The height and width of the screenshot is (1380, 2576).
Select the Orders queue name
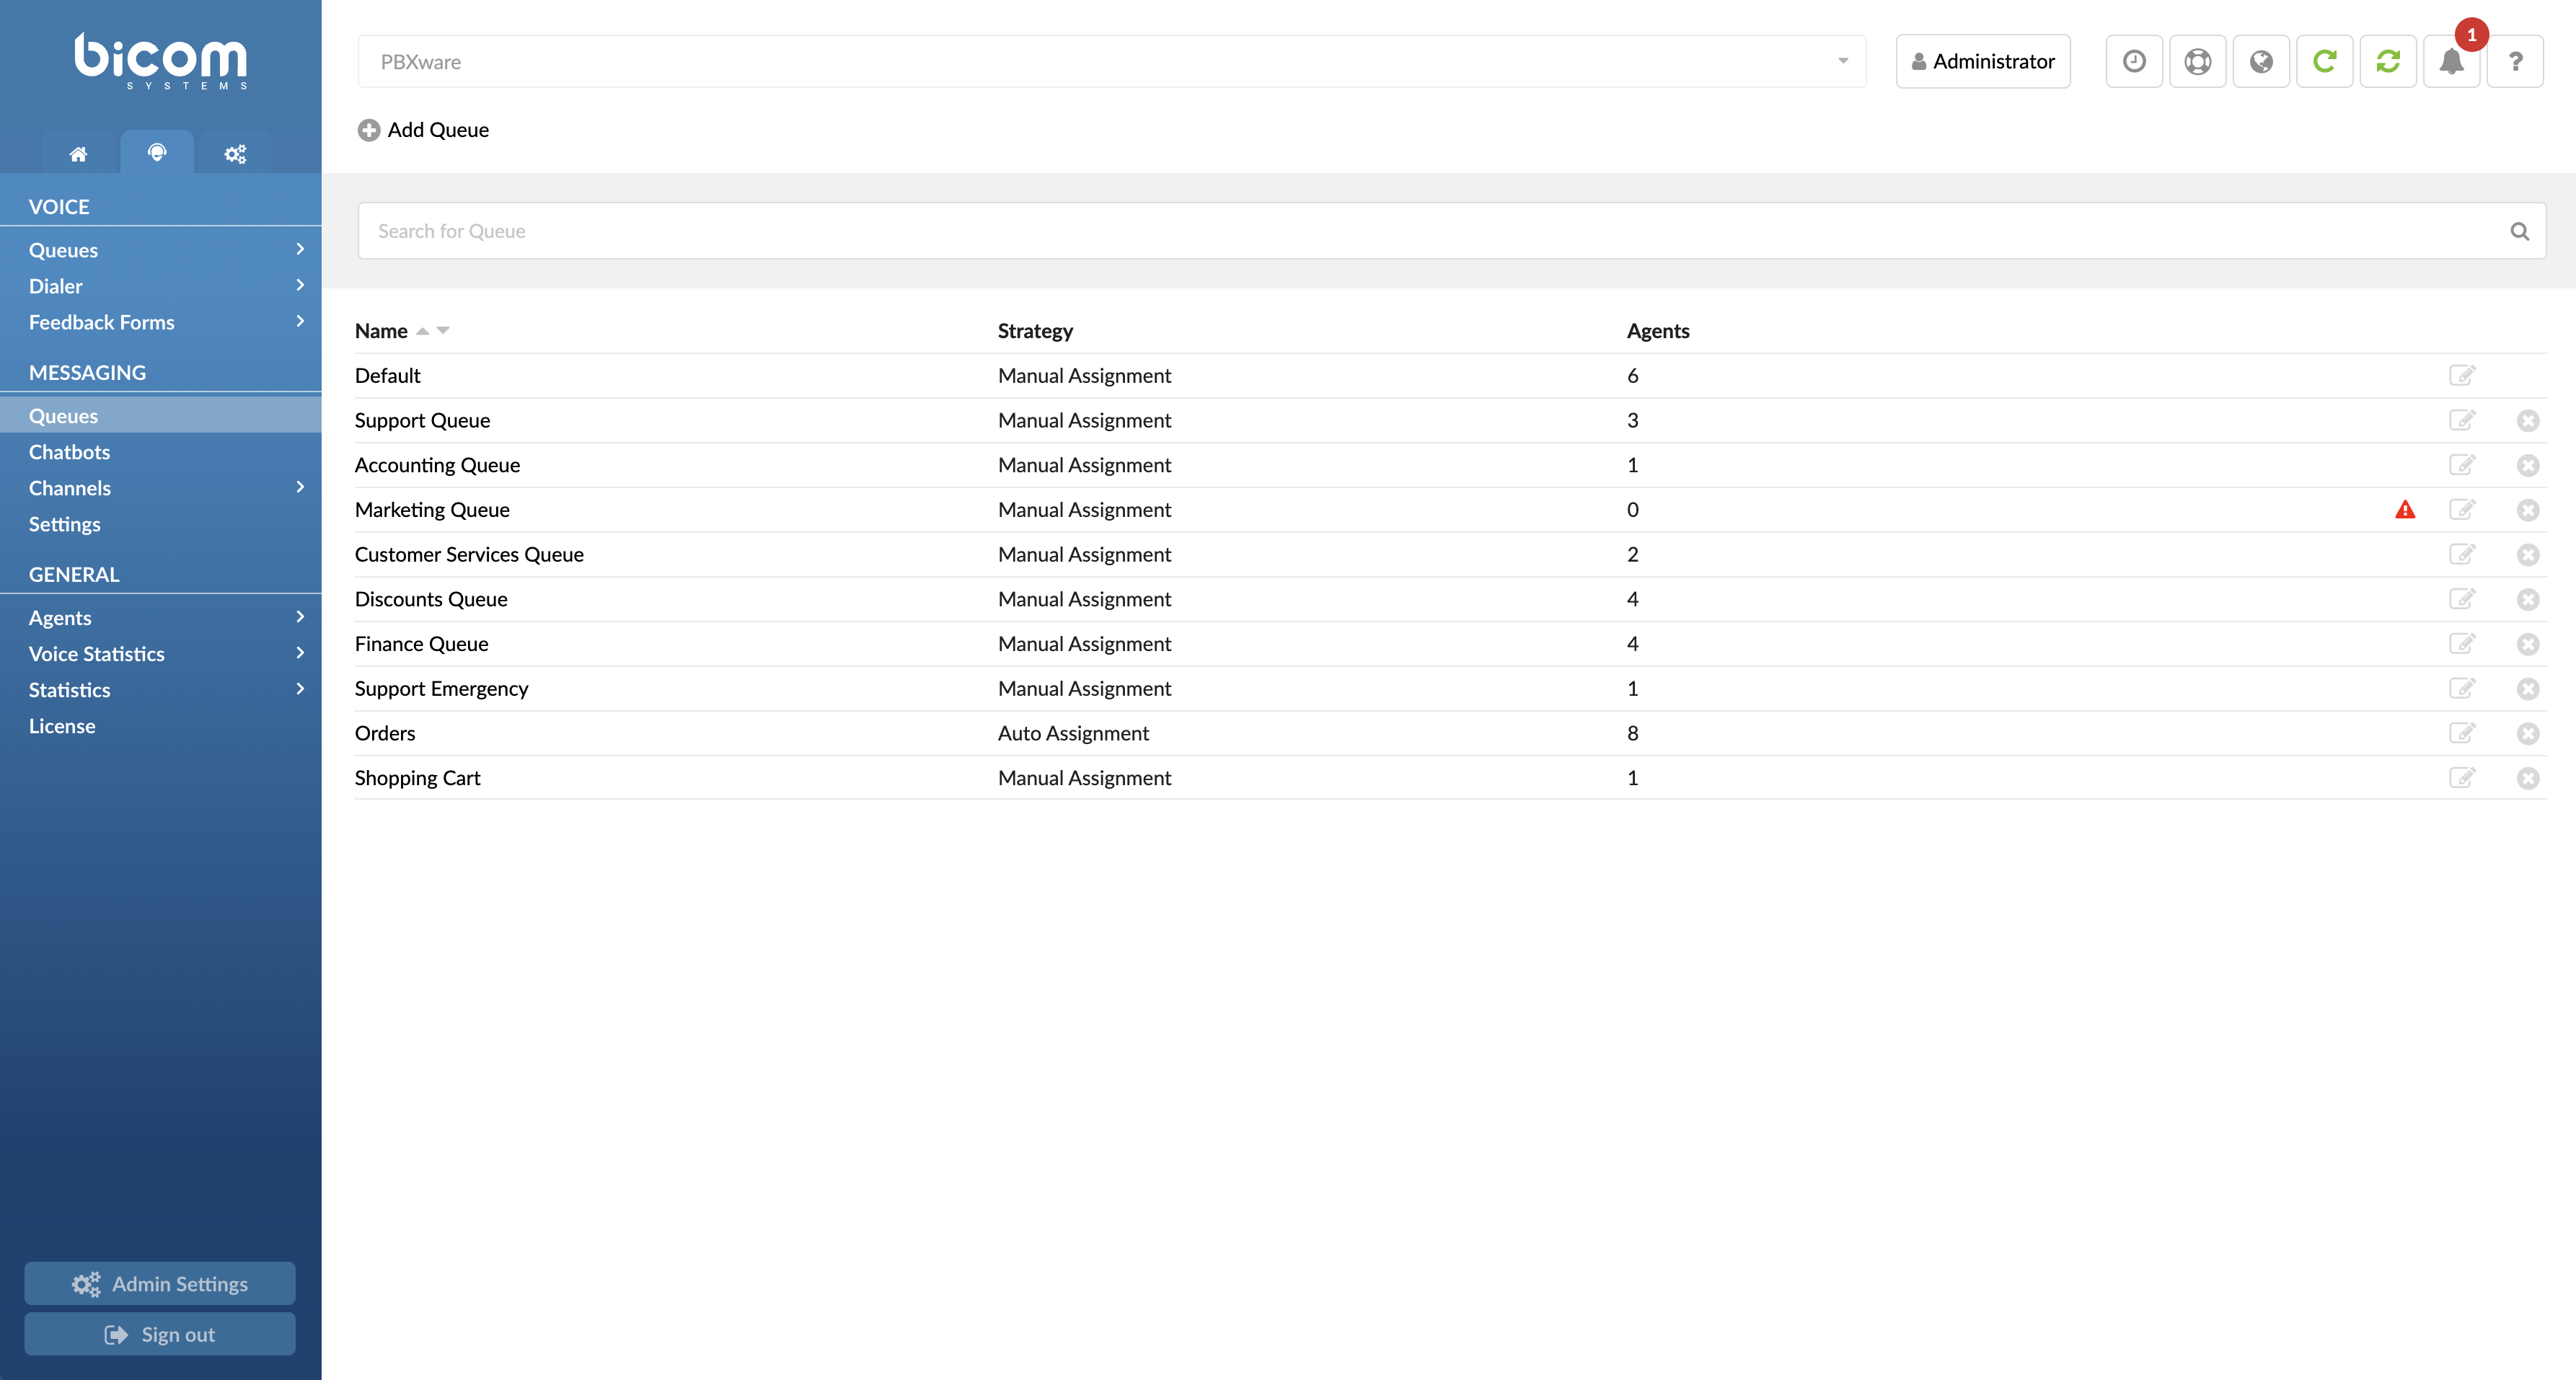click(x=385, y=733)
